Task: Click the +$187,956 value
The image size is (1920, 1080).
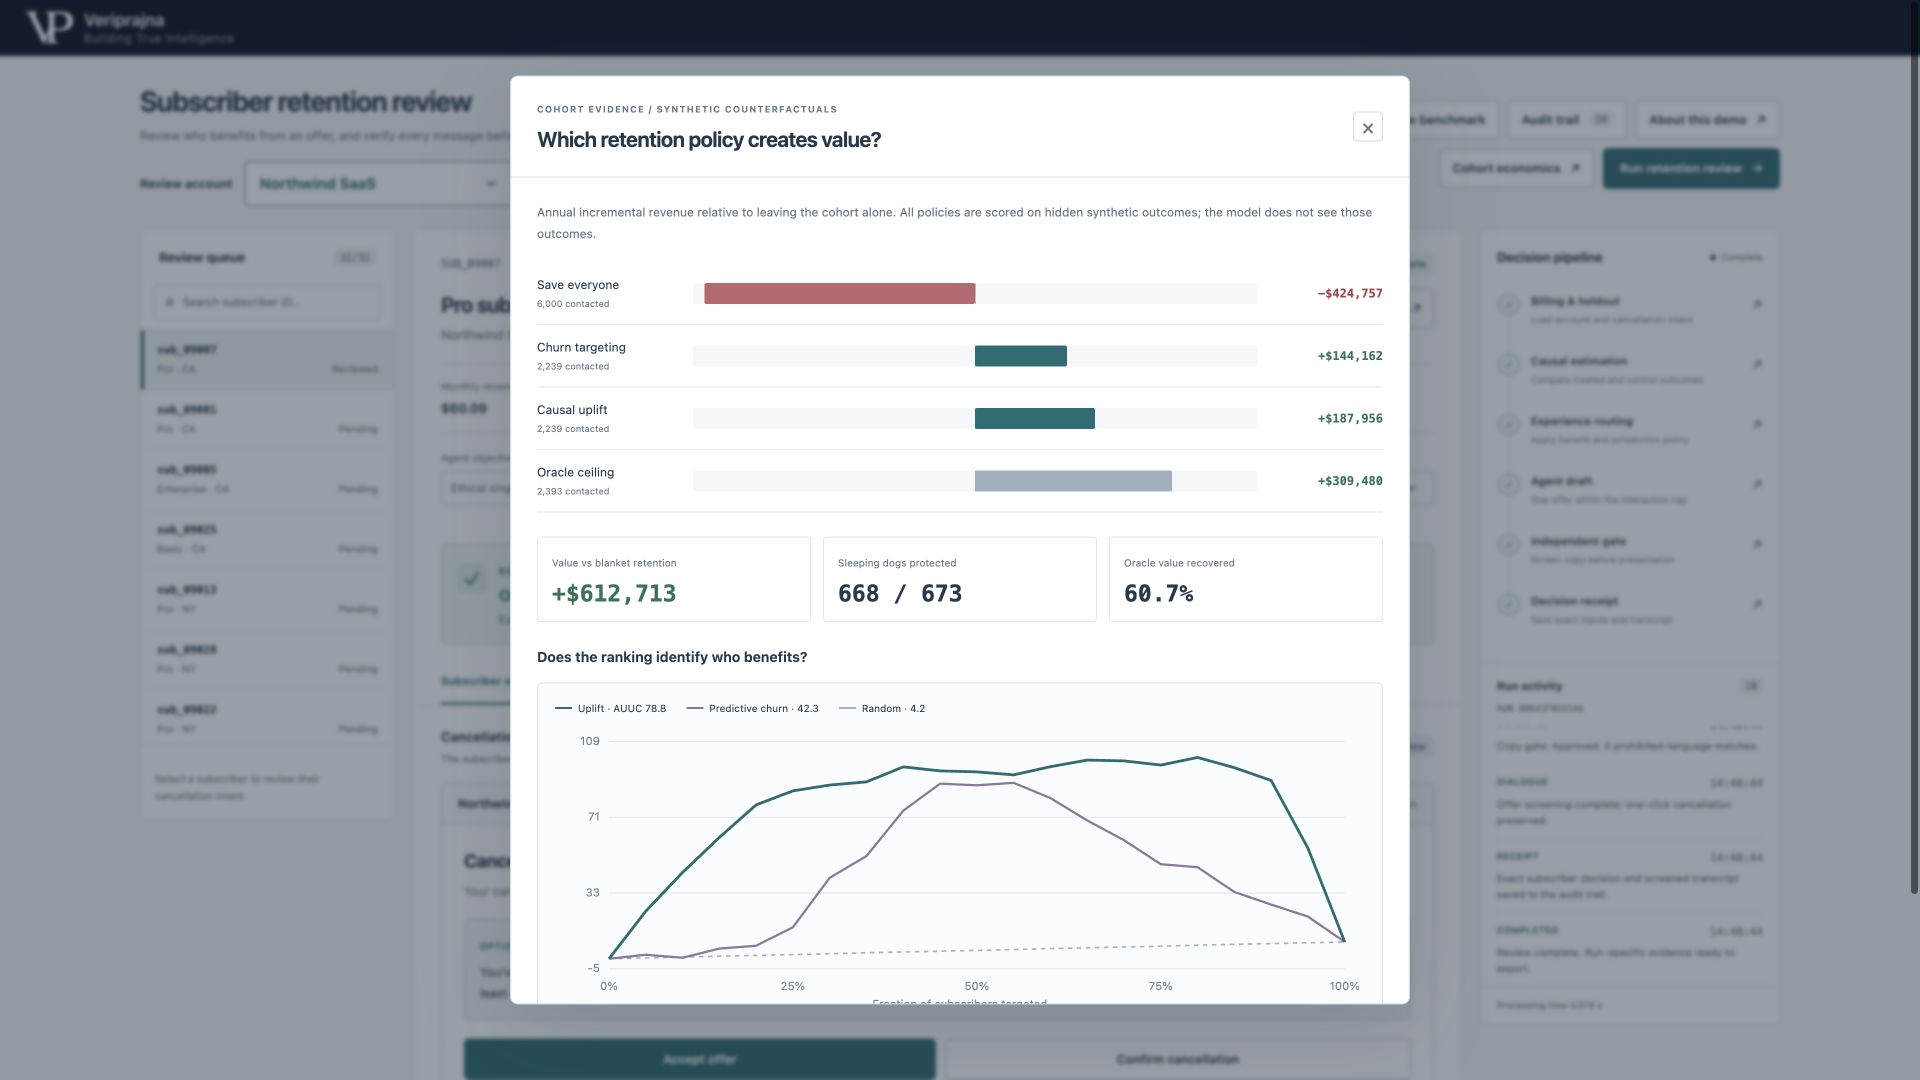Action: (1350, 418)
